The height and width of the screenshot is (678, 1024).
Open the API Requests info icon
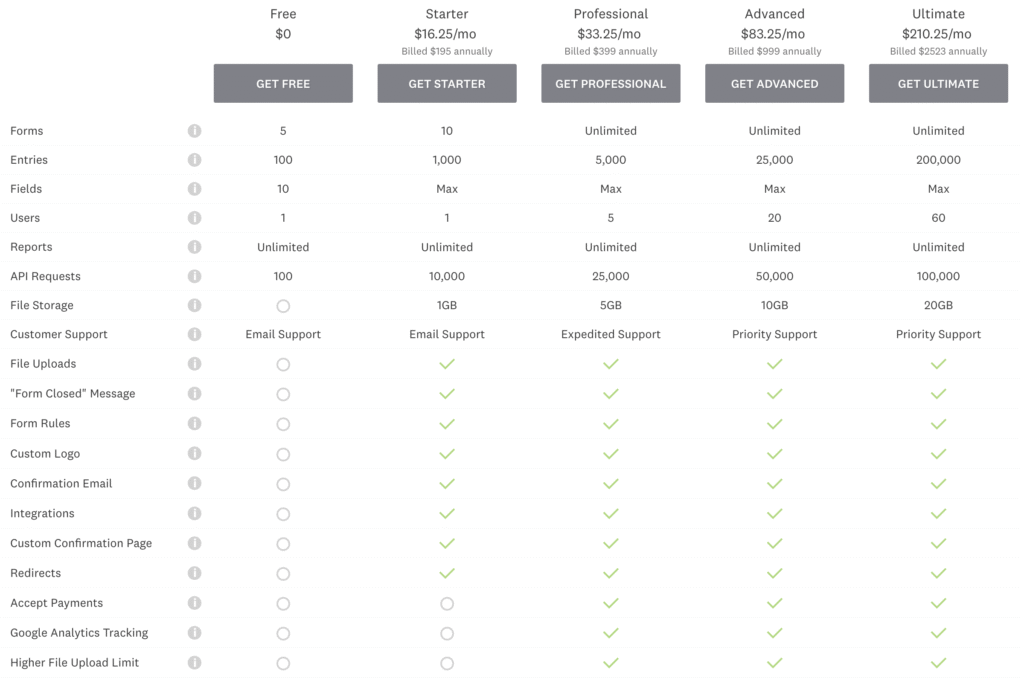pos(195,276)
